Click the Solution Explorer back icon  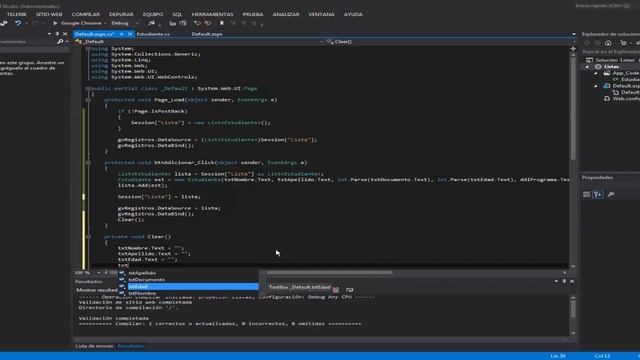[x=587, y=43]
